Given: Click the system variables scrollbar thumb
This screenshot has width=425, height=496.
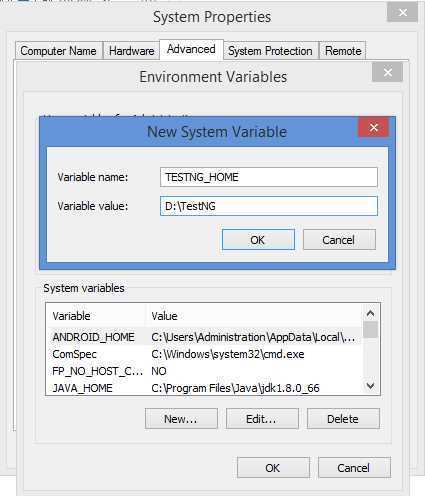Looking at the screenshot, I should tap(370, 330).
